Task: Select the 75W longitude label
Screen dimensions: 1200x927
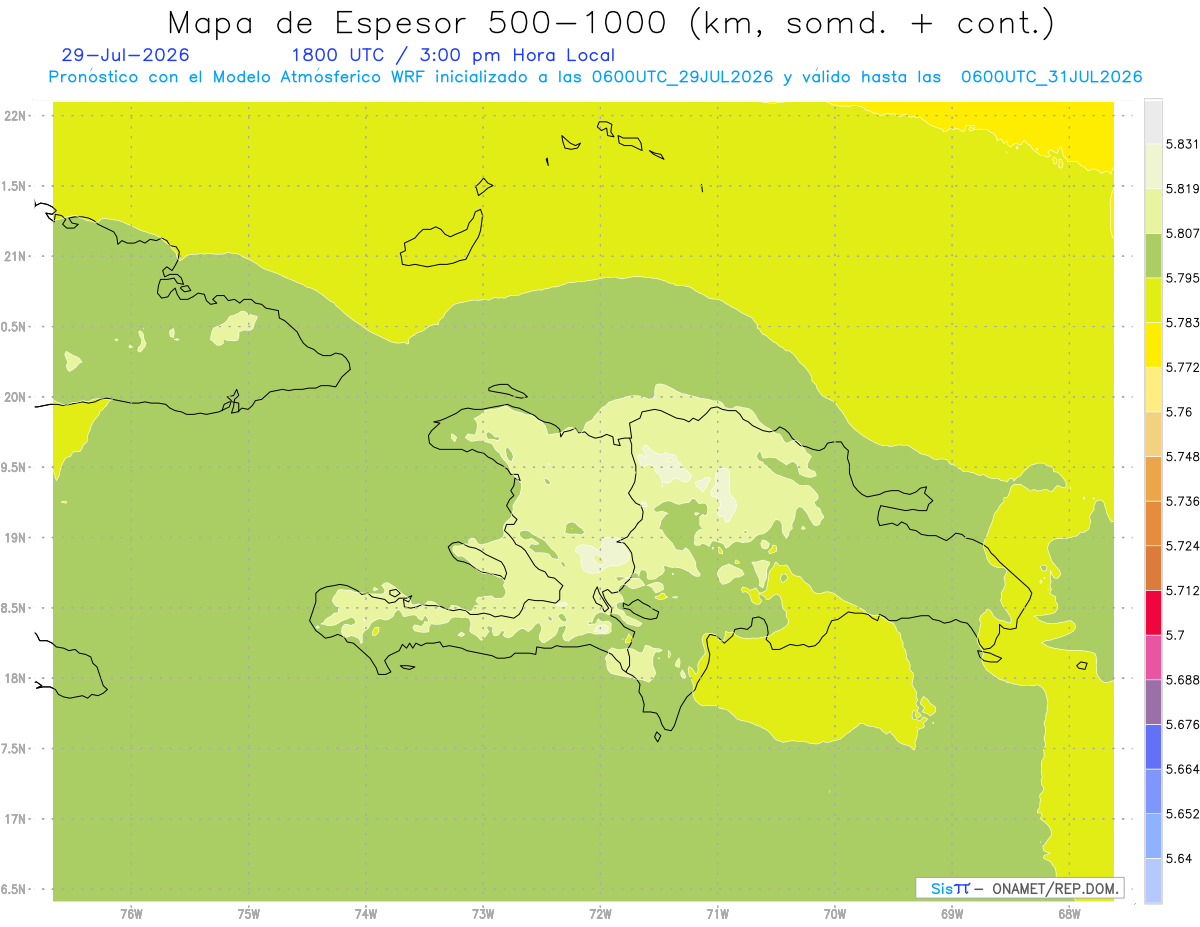Action: [x=249, y=914]
